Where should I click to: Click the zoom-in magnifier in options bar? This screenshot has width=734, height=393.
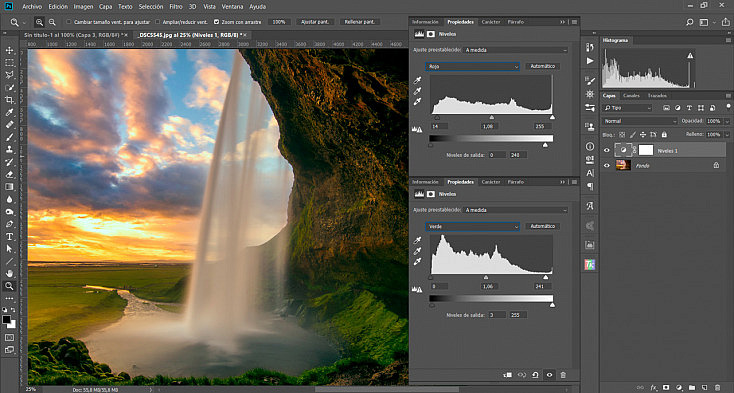[39, 22]
